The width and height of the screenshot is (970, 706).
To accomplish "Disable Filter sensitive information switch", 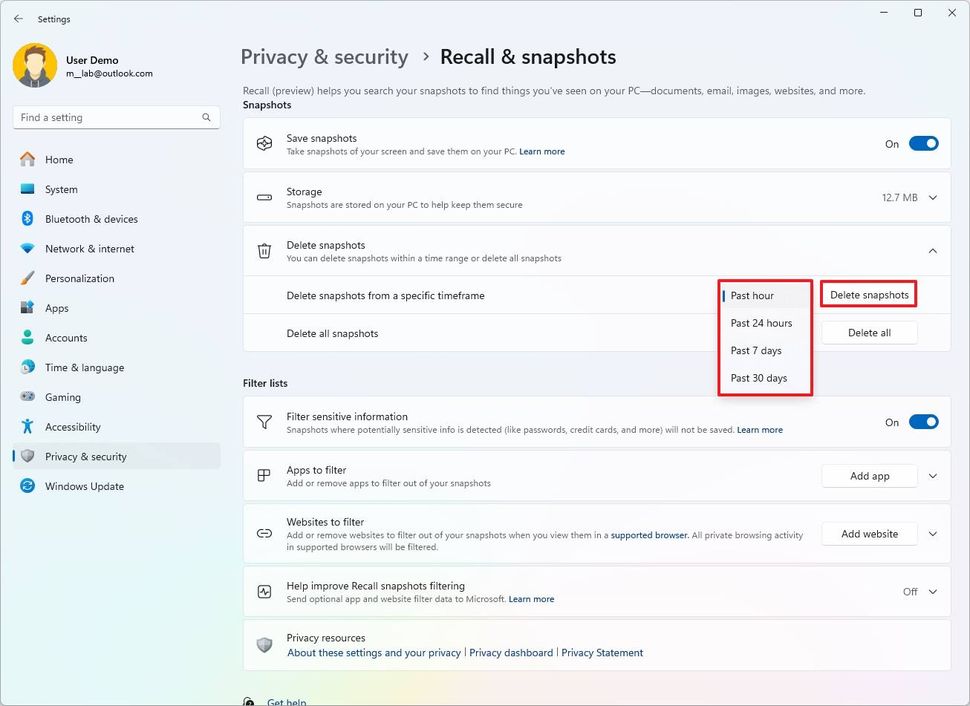I will pos(923,422).
